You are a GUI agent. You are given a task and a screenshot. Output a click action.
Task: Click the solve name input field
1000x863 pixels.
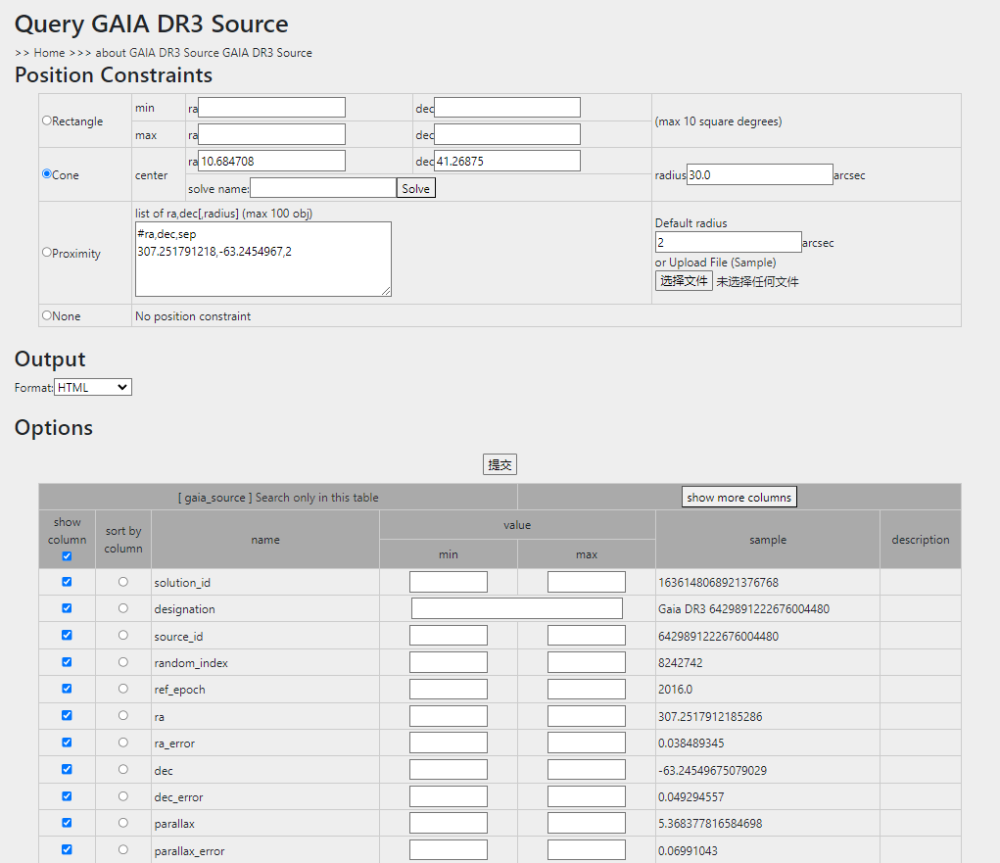323,188
